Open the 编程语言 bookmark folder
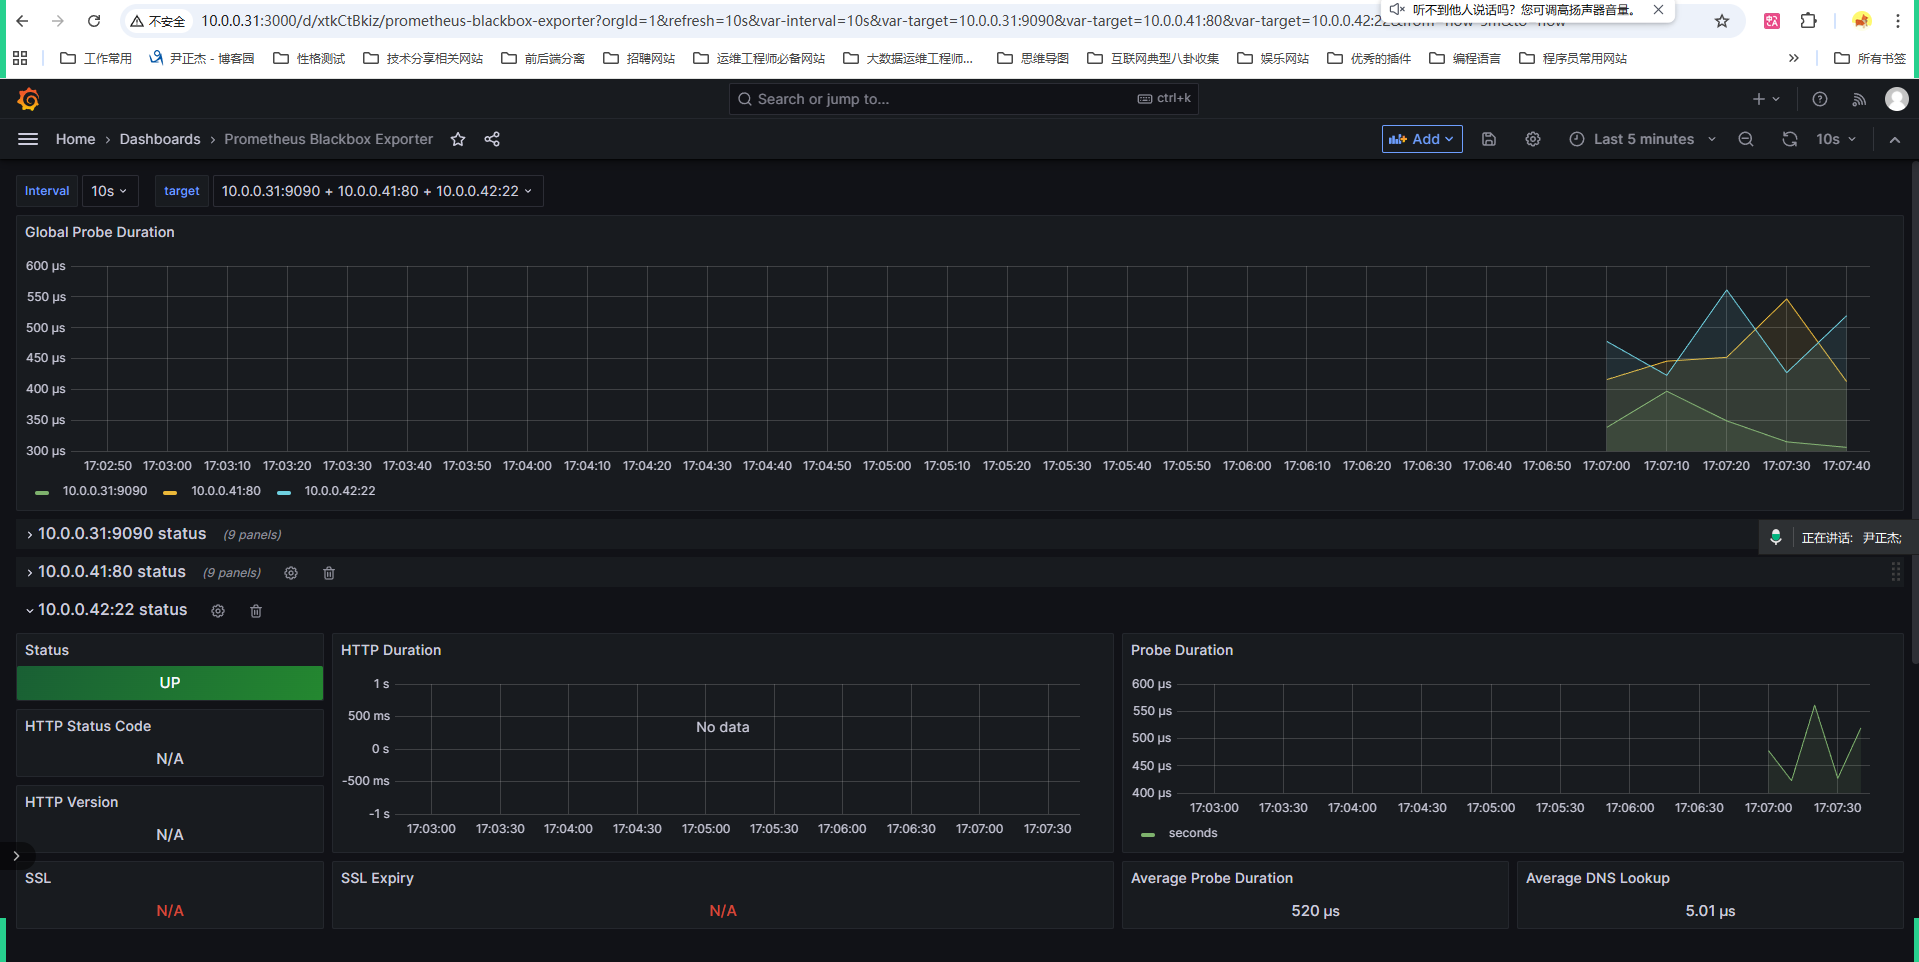The height and width of the screenshot is (962, 1919). coord(1465,58)
